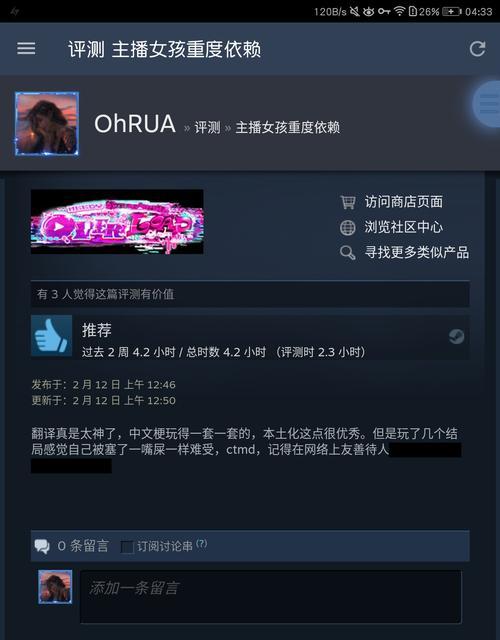The height and width of the screenshot is (640, 500).
Task: Open the floating blue menu bubble
Action: click(487, 104)
